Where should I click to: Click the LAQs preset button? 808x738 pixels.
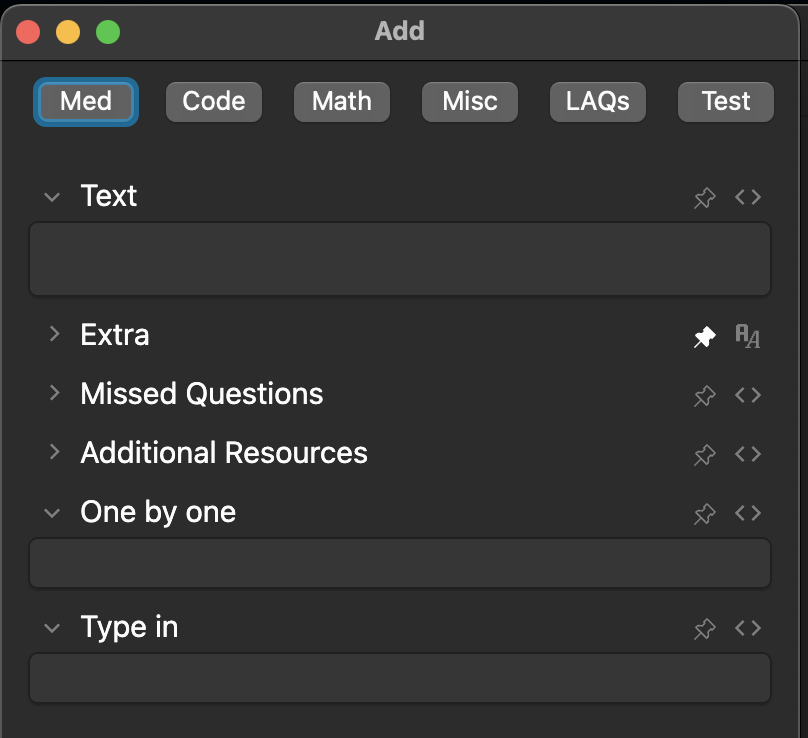(x=598, y=101)
